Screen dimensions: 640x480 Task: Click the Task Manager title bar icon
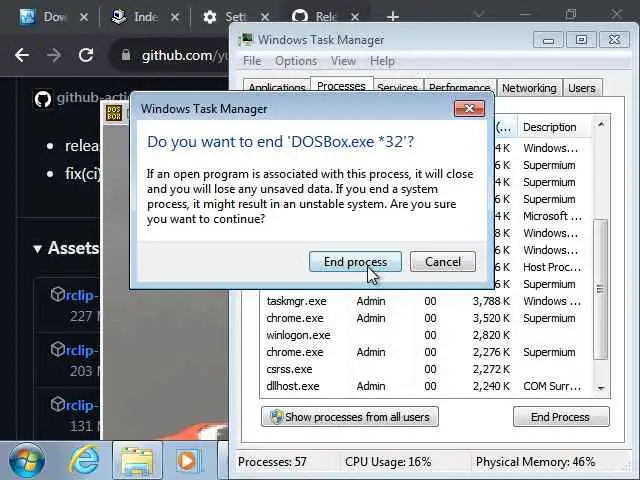point(246,40)
